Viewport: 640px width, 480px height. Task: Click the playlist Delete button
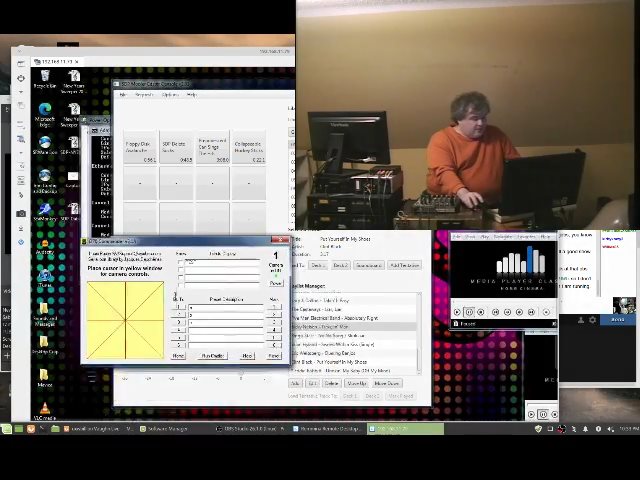331,383
